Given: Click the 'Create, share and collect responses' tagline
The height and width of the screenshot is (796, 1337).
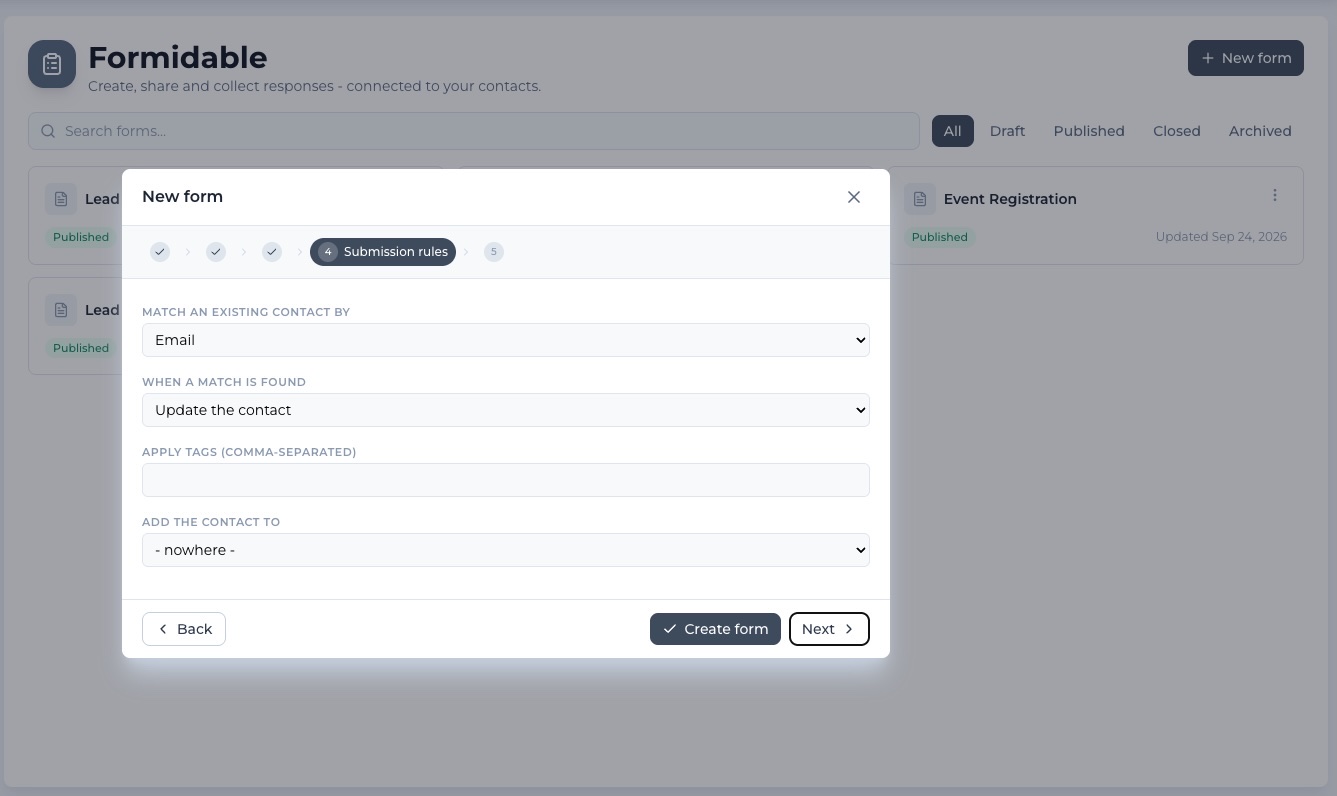Looking at the screenshot, I should (314, 86).
